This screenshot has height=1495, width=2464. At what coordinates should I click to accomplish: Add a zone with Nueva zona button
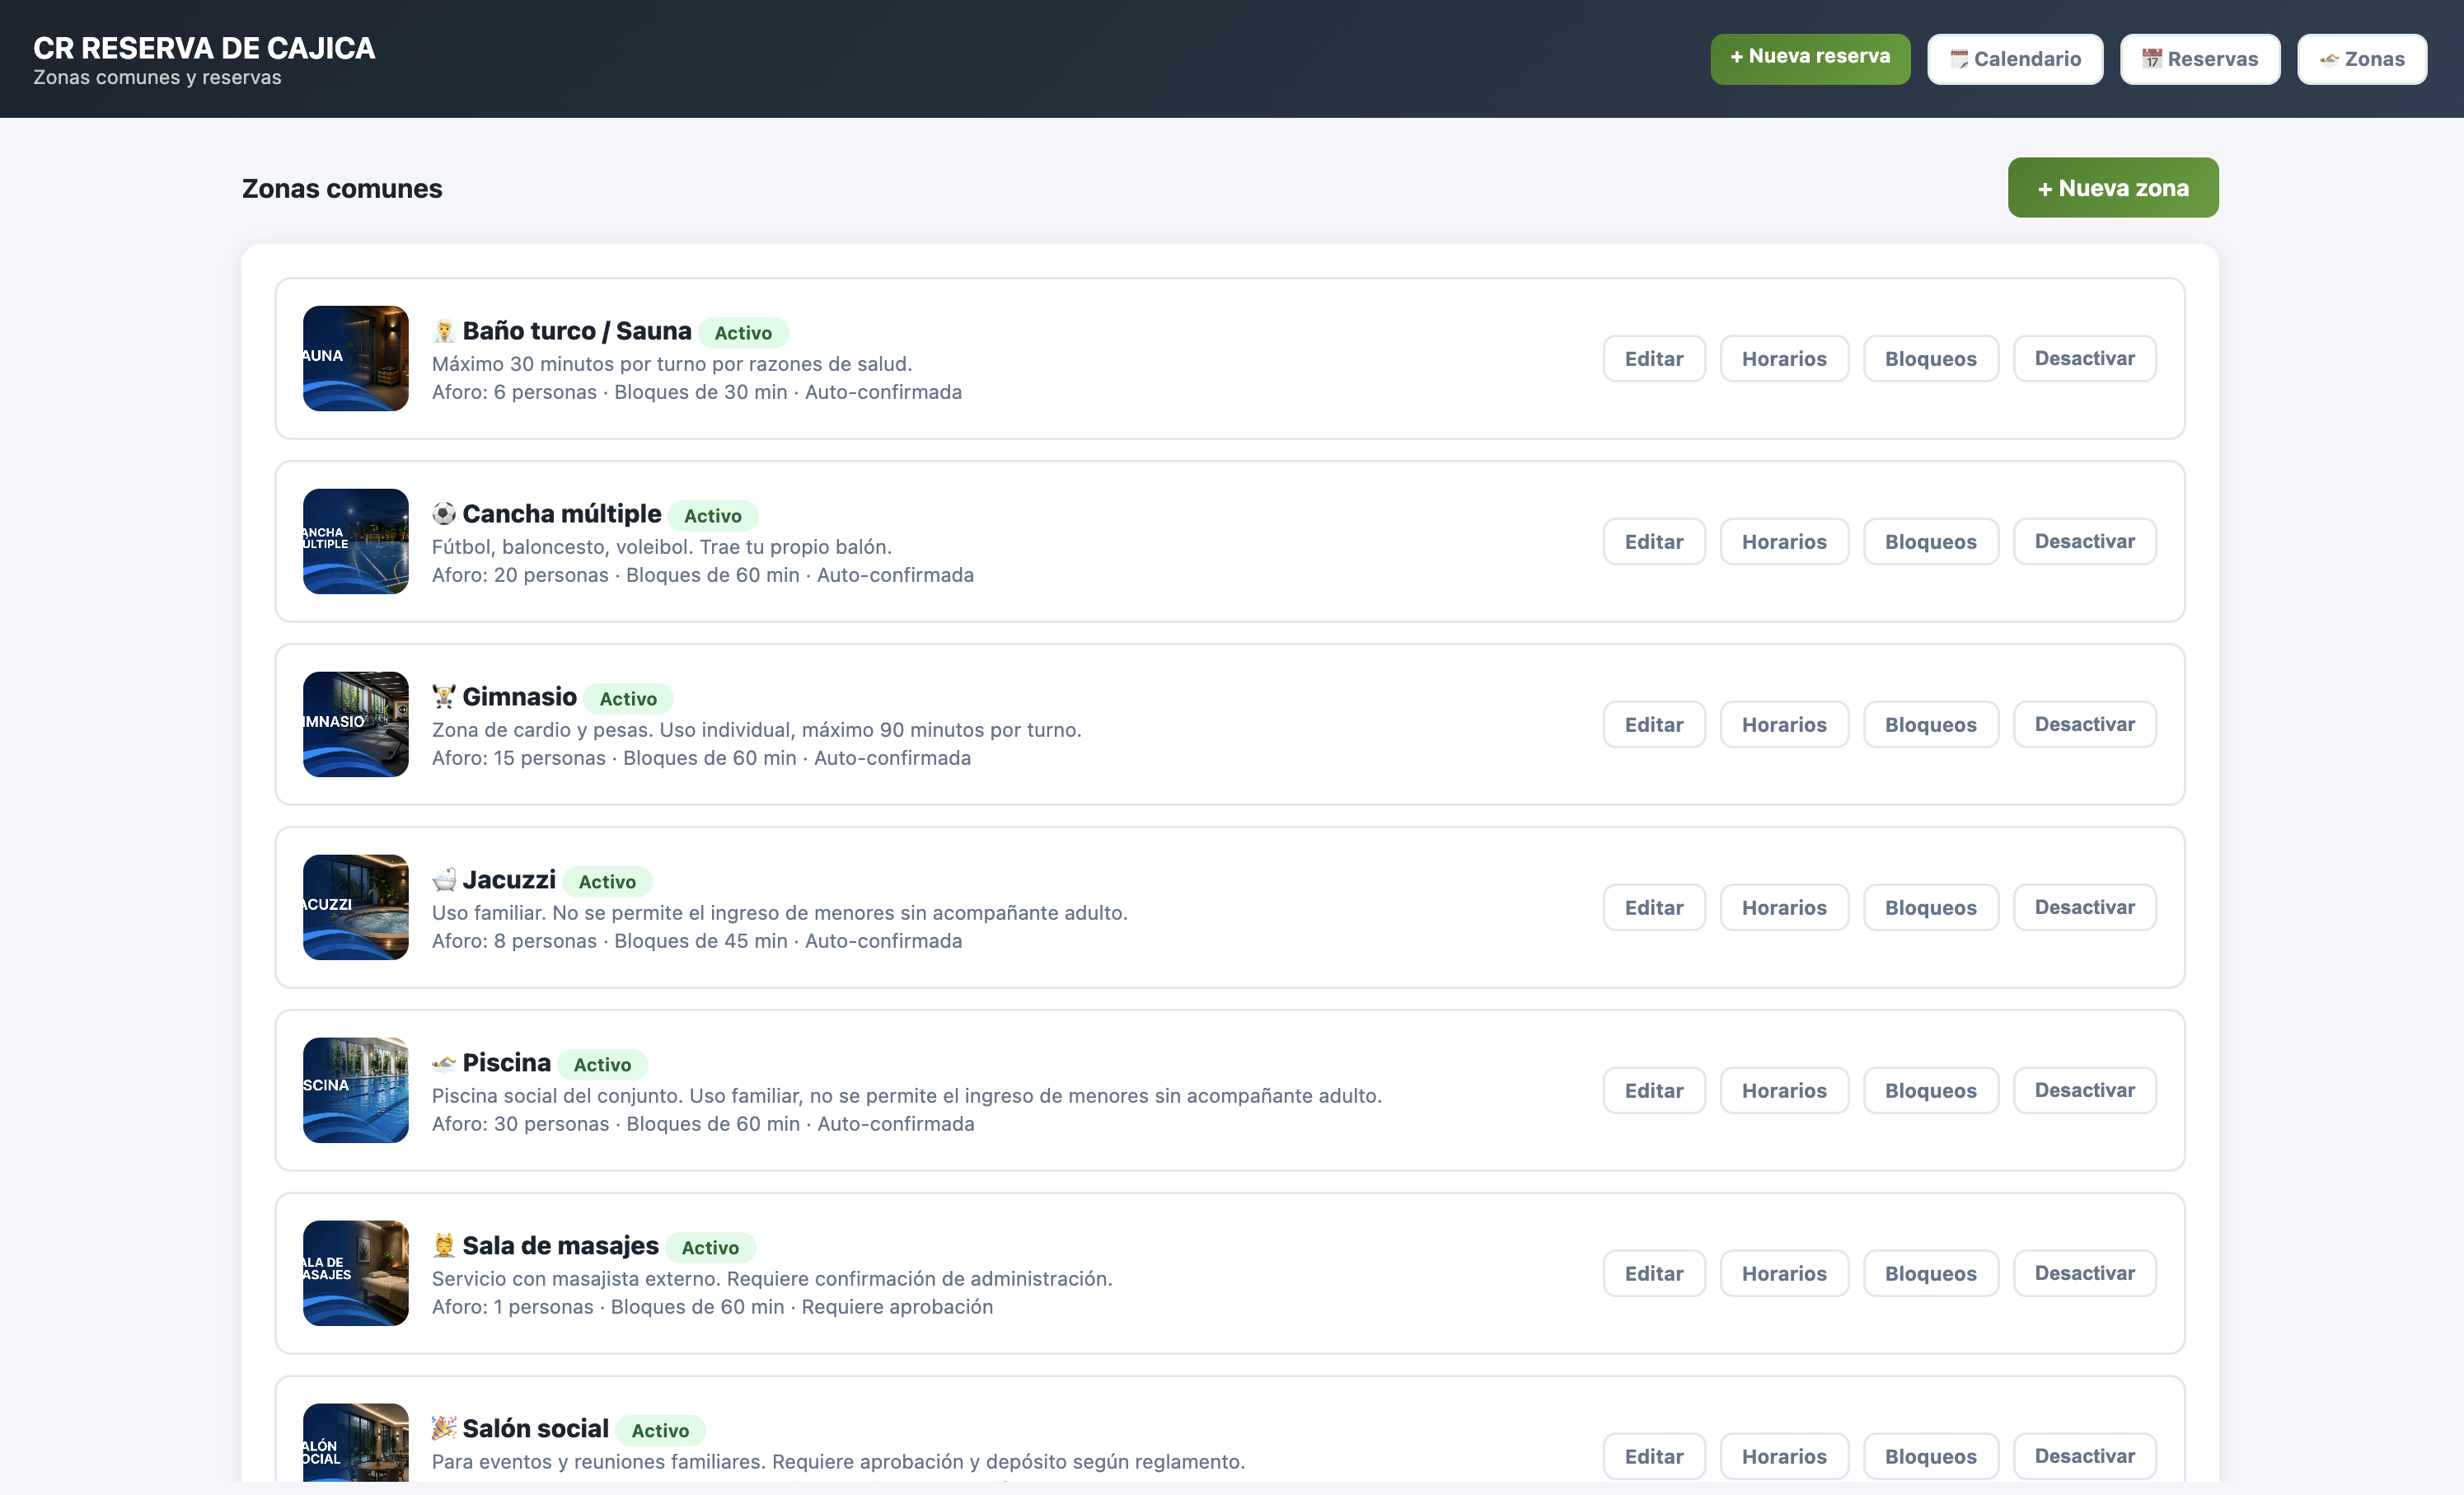(x=2113, y=188)
